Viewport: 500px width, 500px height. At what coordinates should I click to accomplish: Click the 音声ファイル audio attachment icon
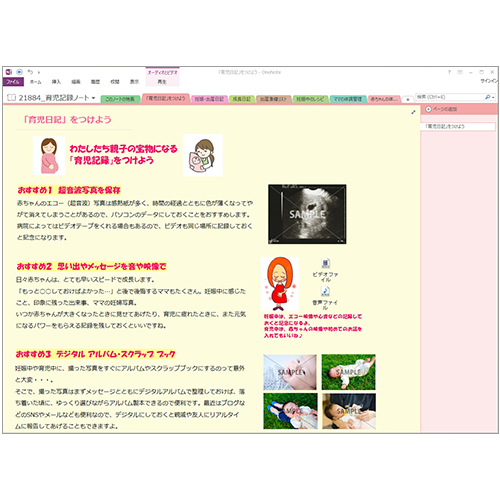[x=325, y=291]
